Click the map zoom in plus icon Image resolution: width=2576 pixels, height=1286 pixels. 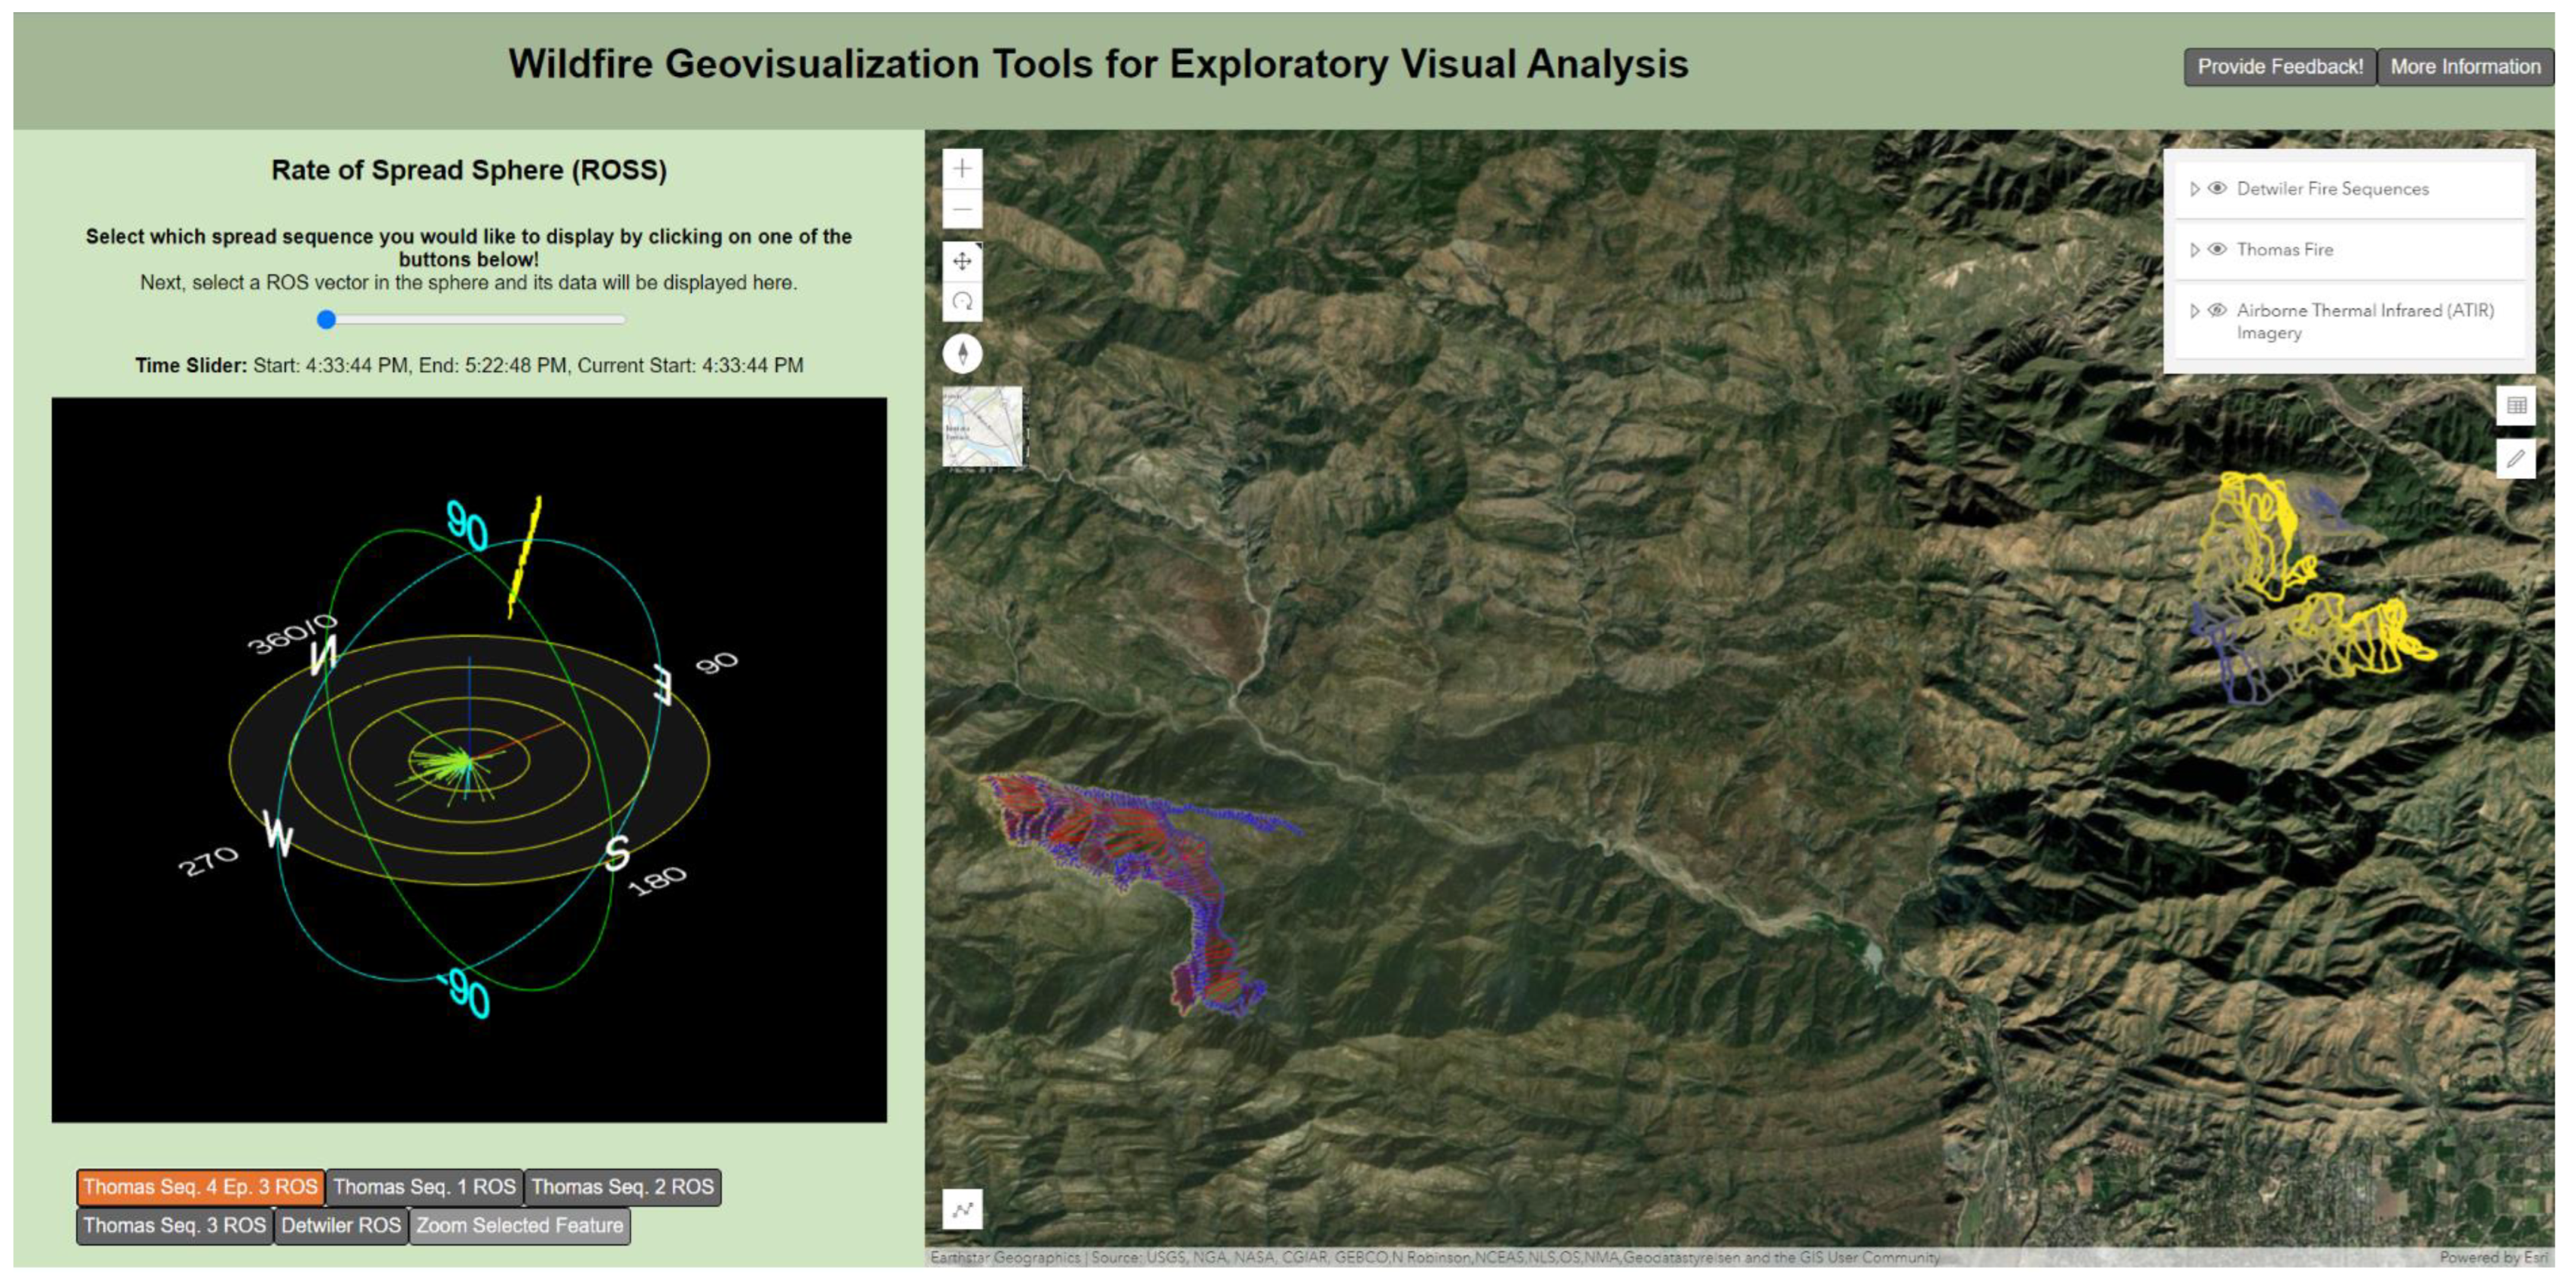(x=962, y=168)
